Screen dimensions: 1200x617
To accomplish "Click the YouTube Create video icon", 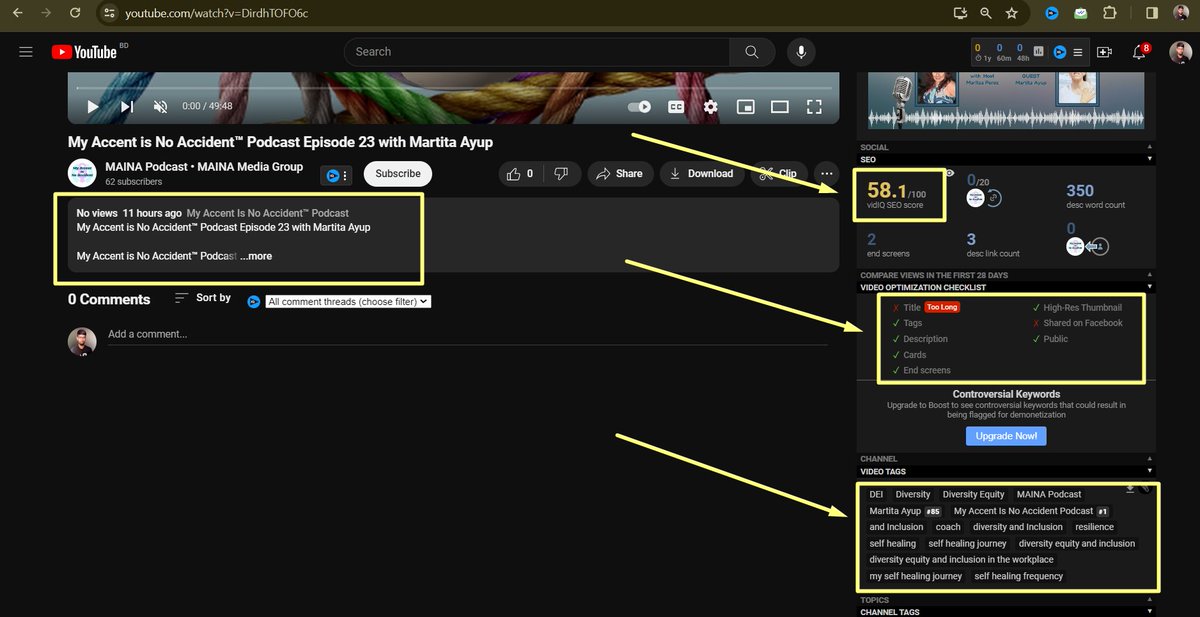I will [1104, 51].
